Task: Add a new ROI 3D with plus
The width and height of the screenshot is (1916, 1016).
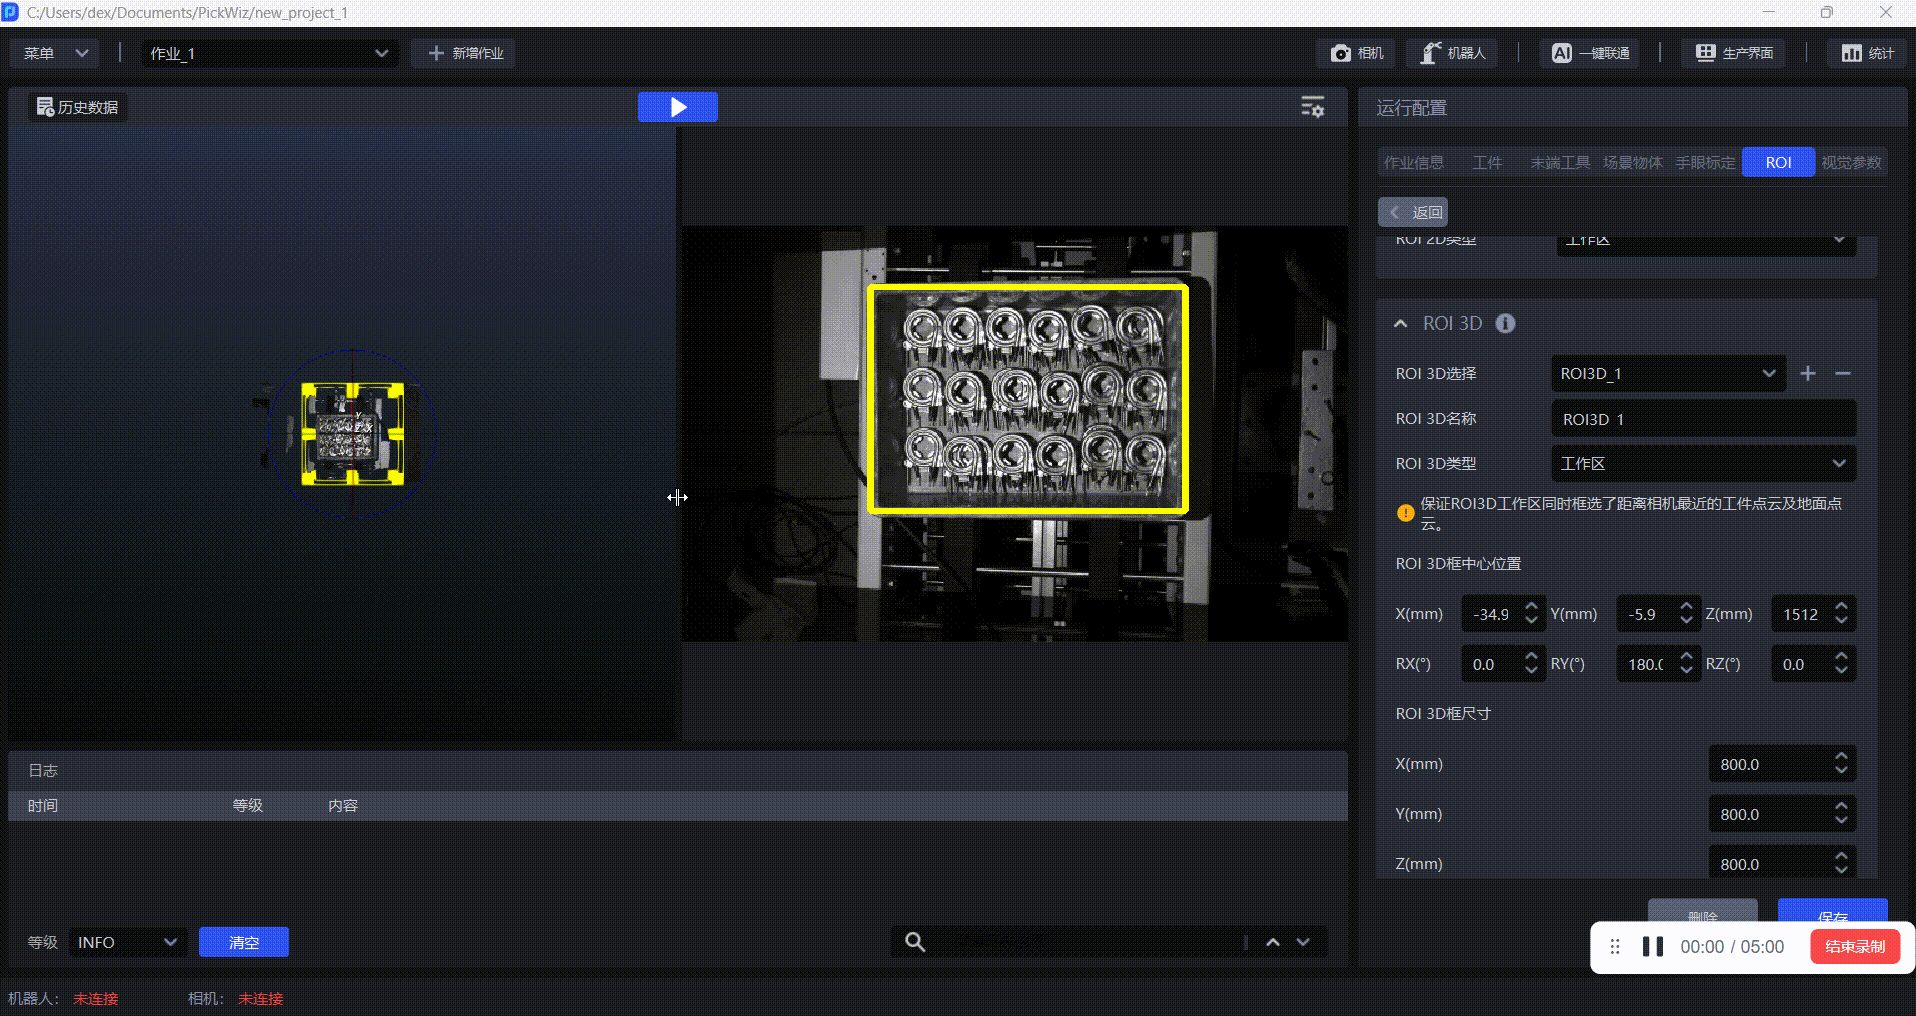Action: tap(1808, 373)
